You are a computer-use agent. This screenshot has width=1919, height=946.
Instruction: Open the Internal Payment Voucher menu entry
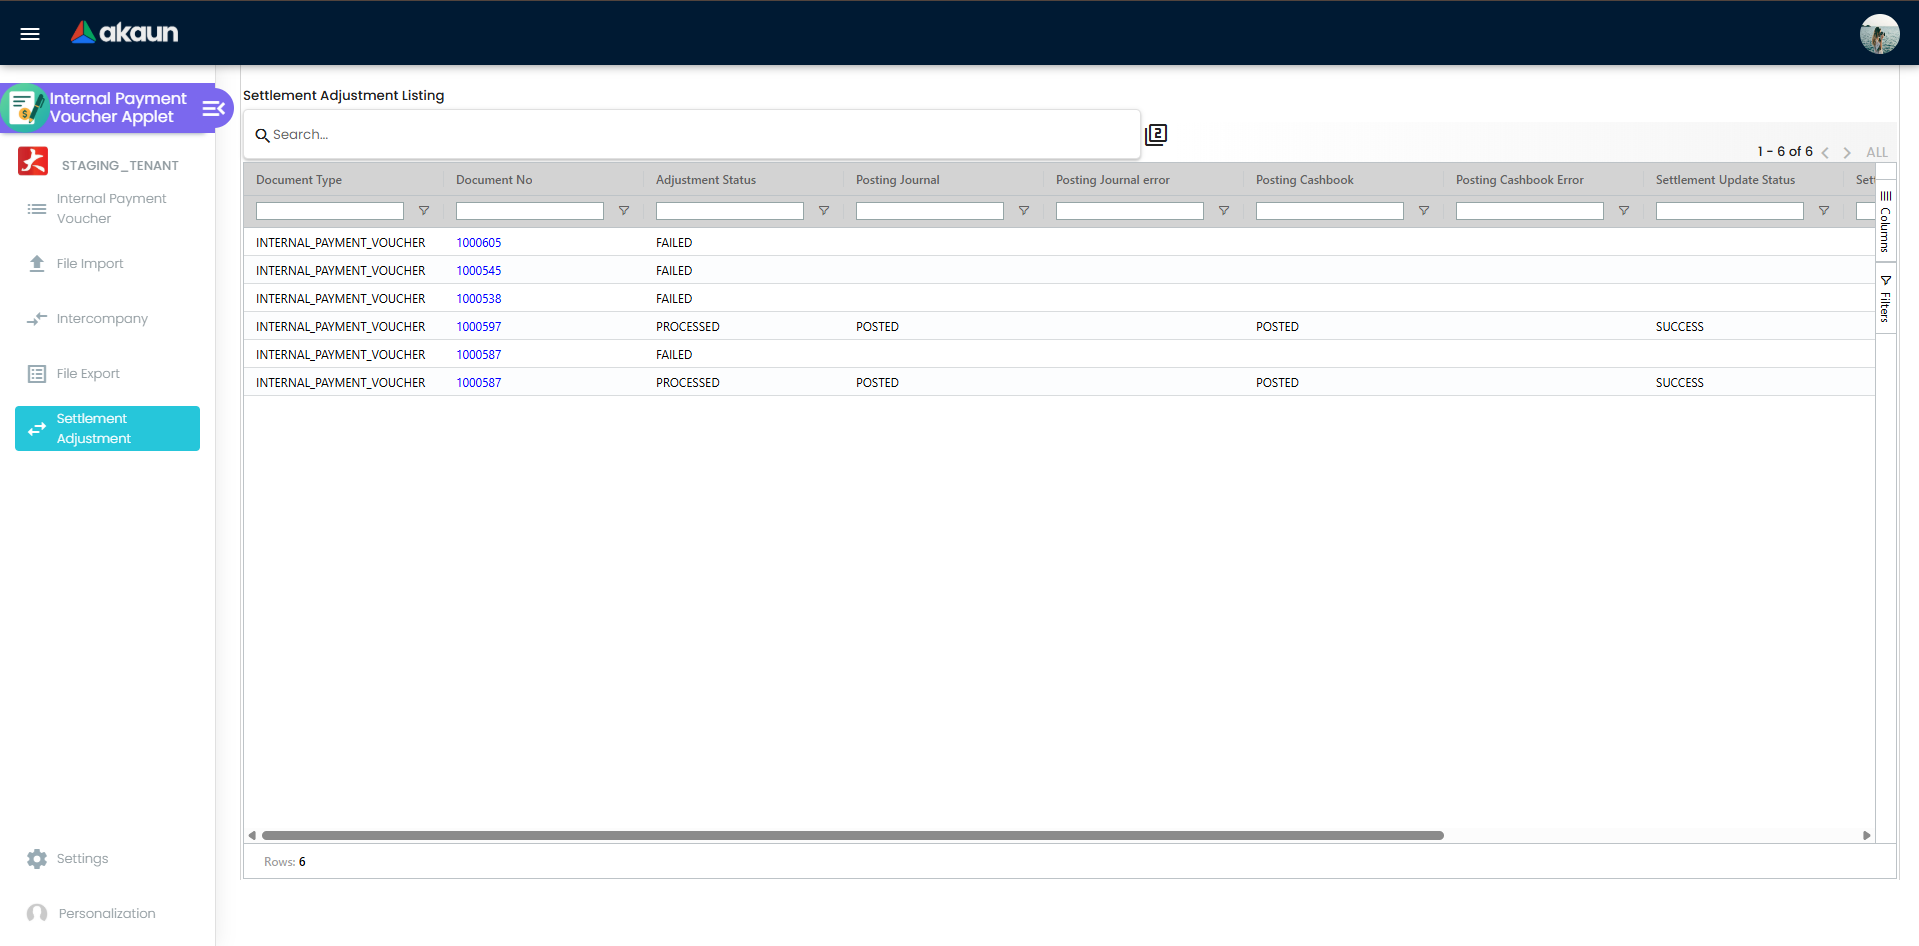click(x=112, y=208)
